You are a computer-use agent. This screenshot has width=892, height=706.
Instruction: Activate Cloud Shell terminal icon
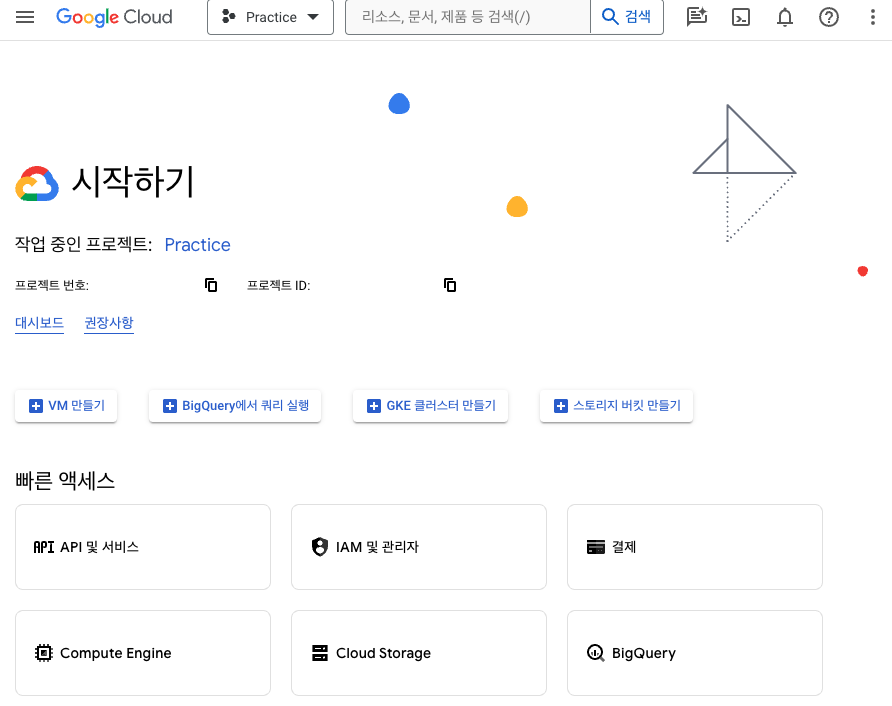(741, 17)
